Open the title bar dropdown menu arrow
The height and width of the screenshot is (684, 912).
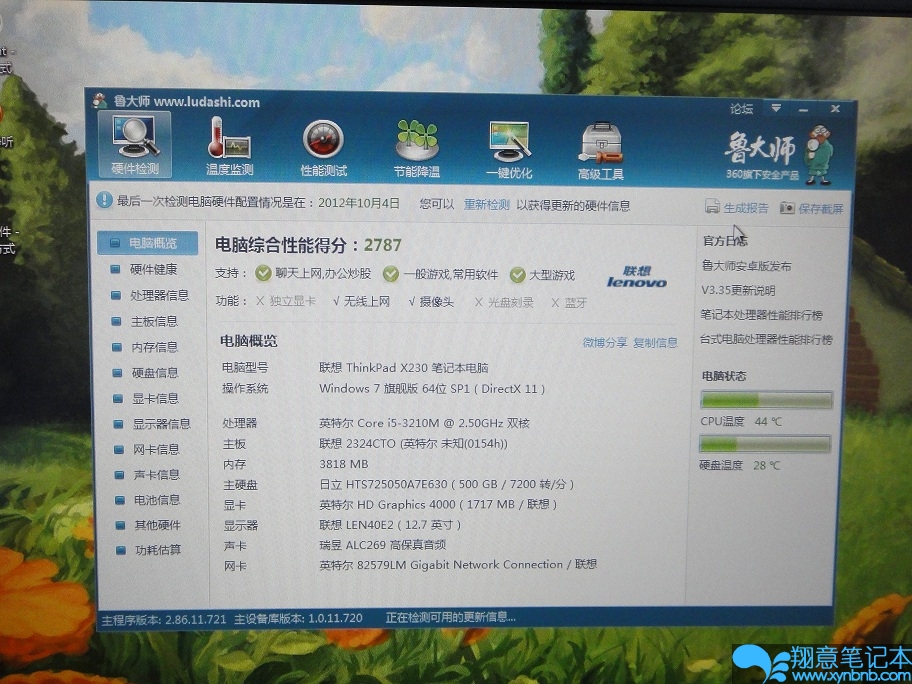click(x=776, y=108)
